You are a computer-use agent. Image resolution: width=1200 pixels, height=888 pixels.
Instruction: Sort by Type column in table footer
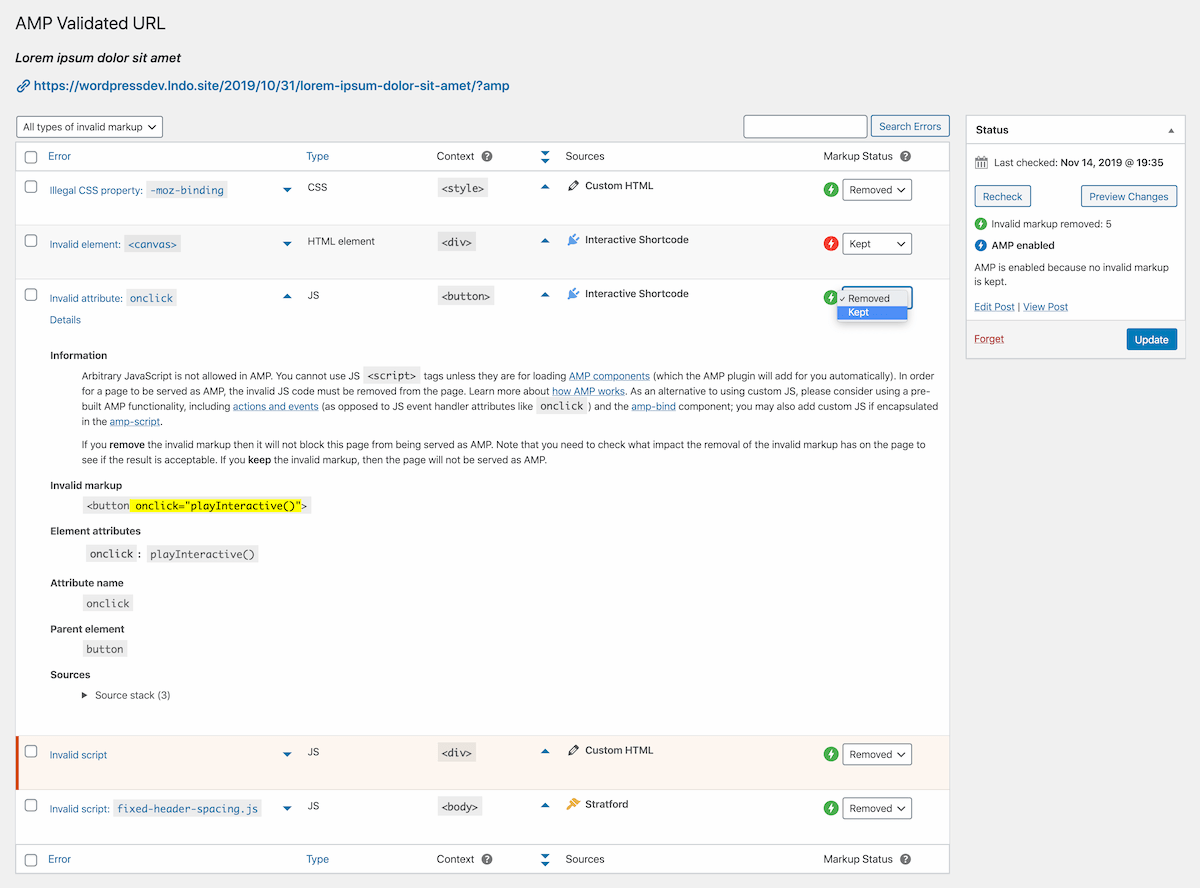(318, 860)
